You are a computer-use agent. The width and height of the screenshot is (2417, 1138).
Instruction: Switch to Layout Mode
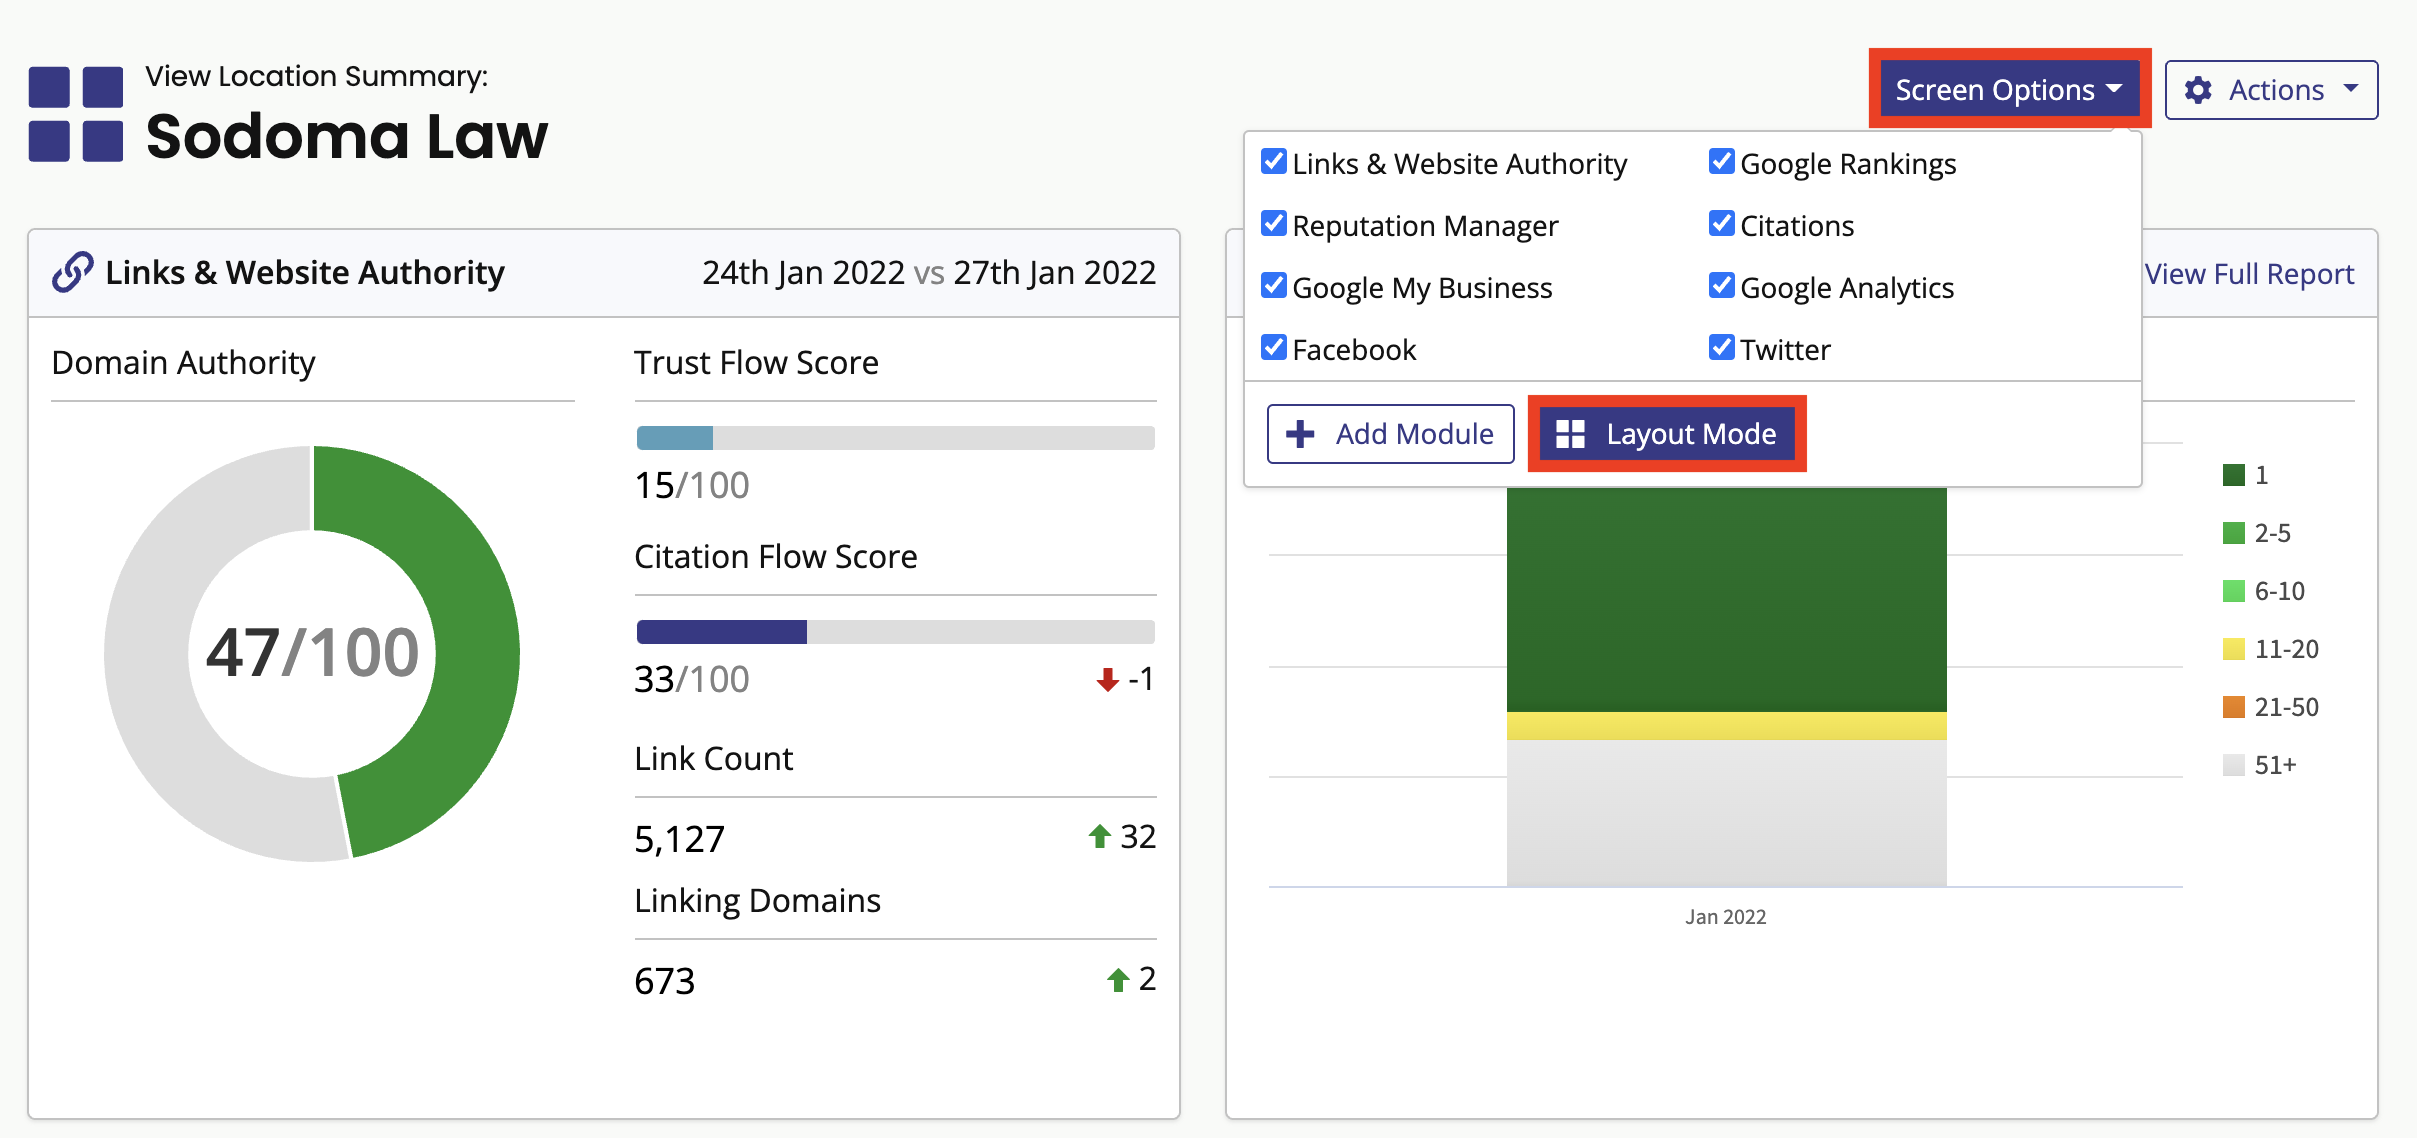point(1667,434)
